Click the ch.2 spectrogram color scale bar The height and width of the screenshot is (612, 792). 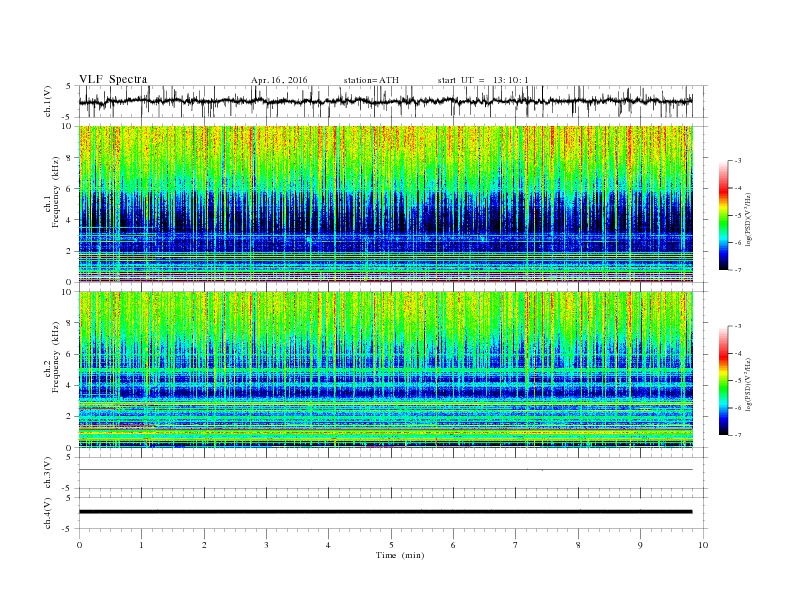pyautogui.click(x=723, y=380)
